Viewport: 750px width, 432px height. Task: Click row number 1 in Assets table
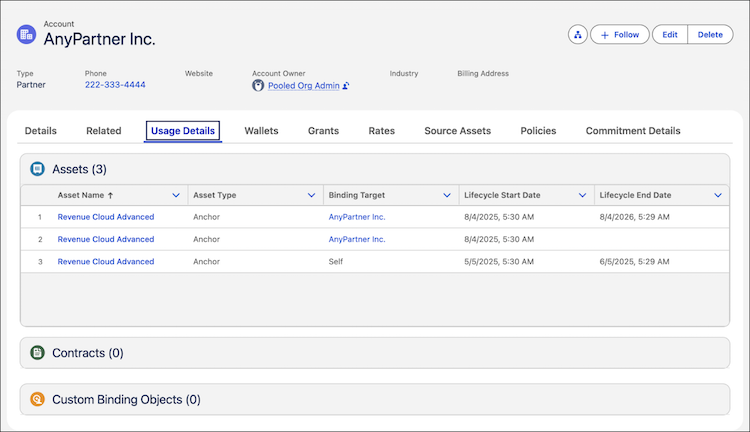[x=40, y=217]
